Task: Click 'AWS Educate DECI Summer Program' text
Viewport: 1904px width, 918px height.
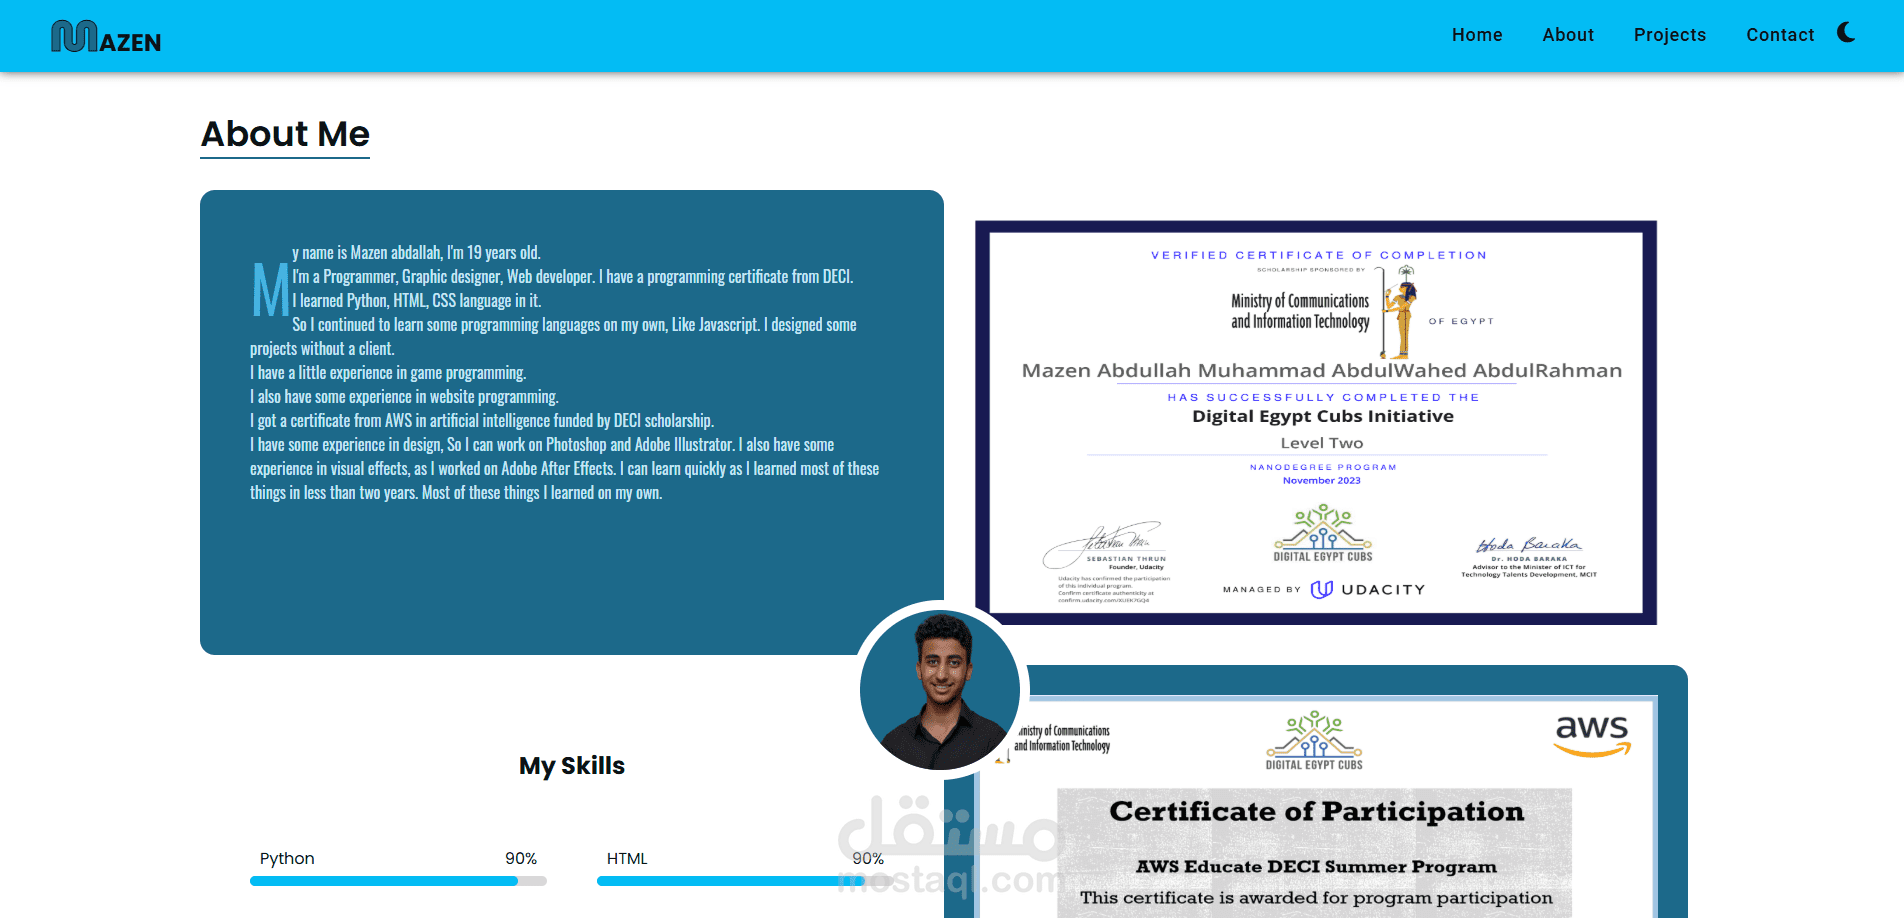Action: click(x=1316, y=866)
